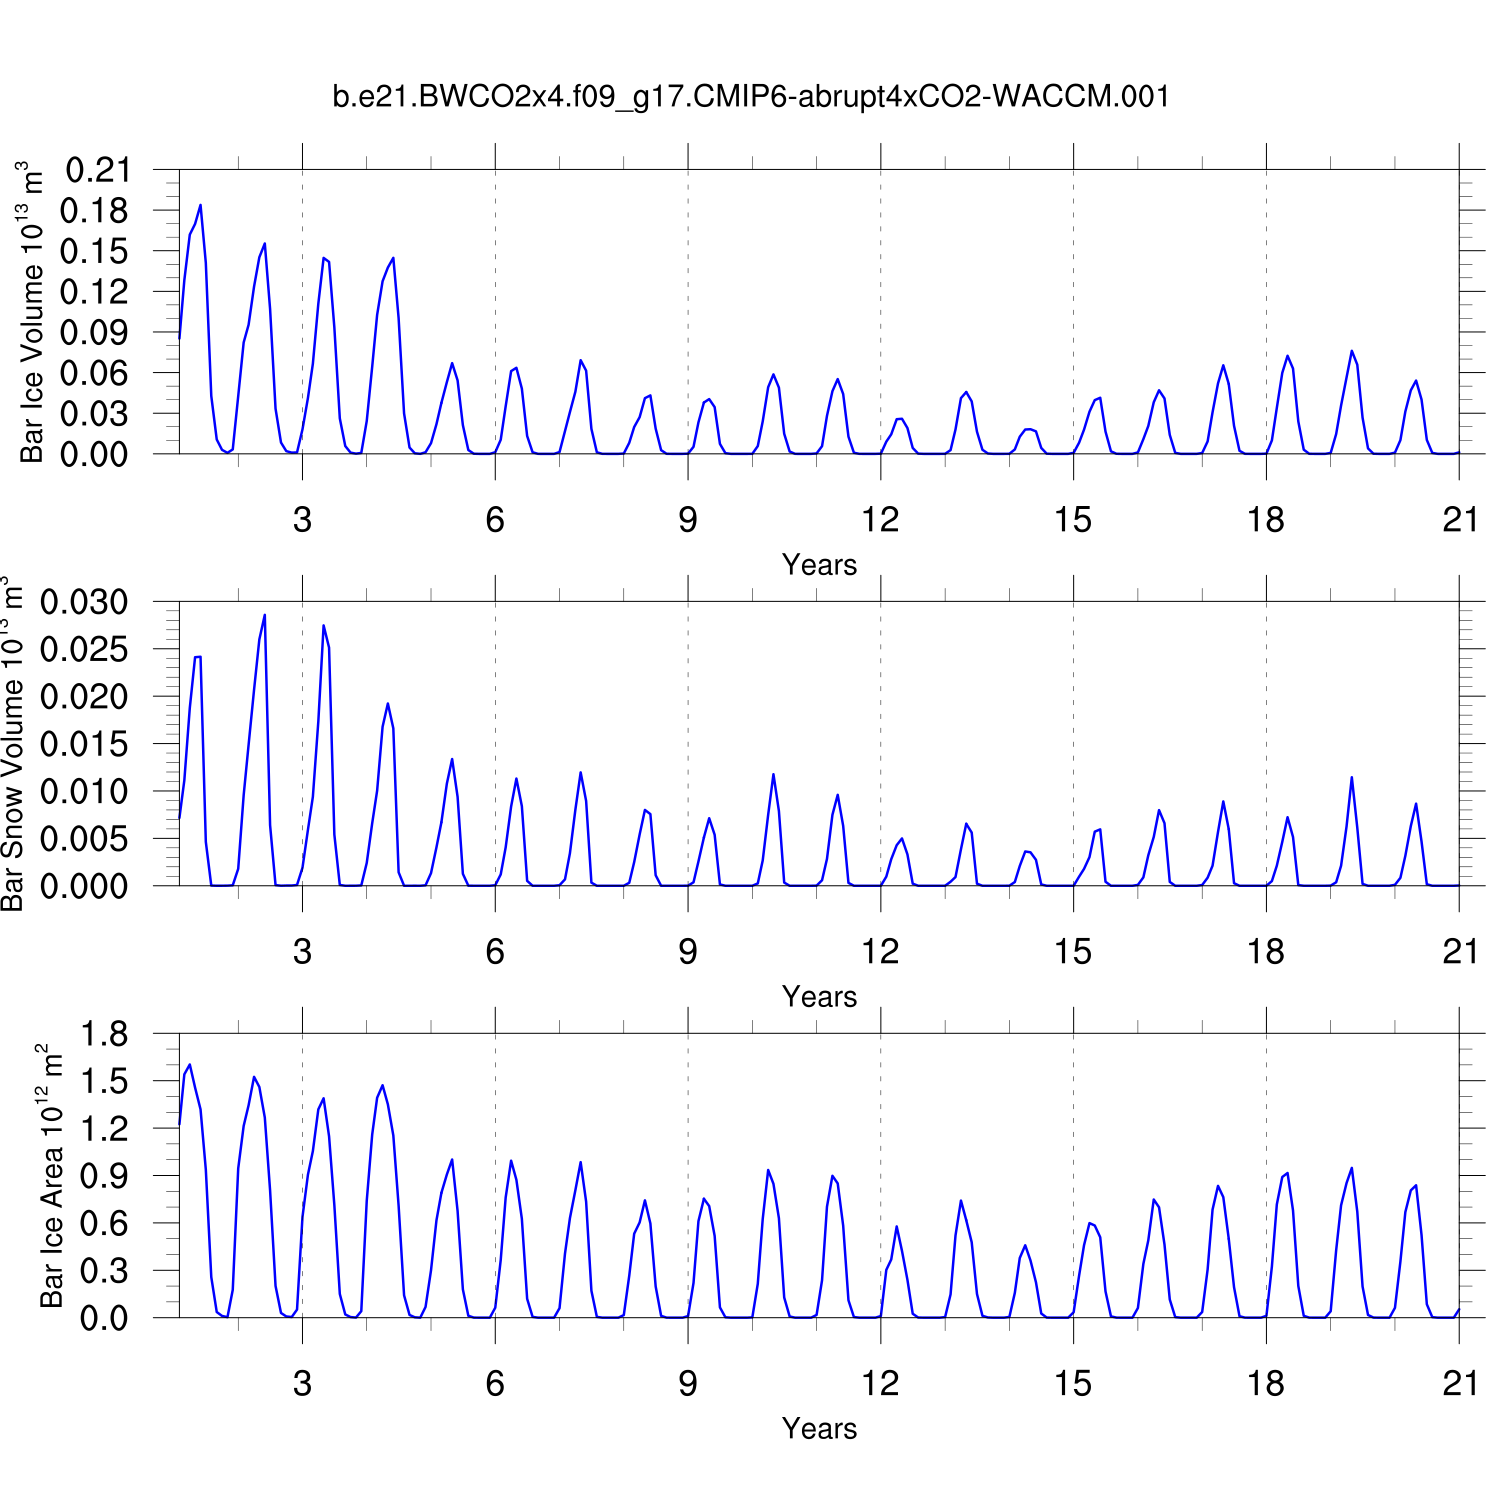Screen dimensions: 1500x1500
Task: Click year 3 tick label below ice area plot
Action: pyautogui.click(x=302, y=1384)
